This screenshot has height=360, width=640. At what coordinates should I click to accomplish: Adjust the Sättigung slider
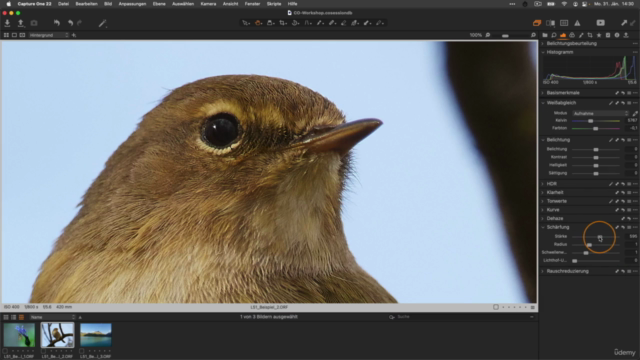(x=596, y=173)
